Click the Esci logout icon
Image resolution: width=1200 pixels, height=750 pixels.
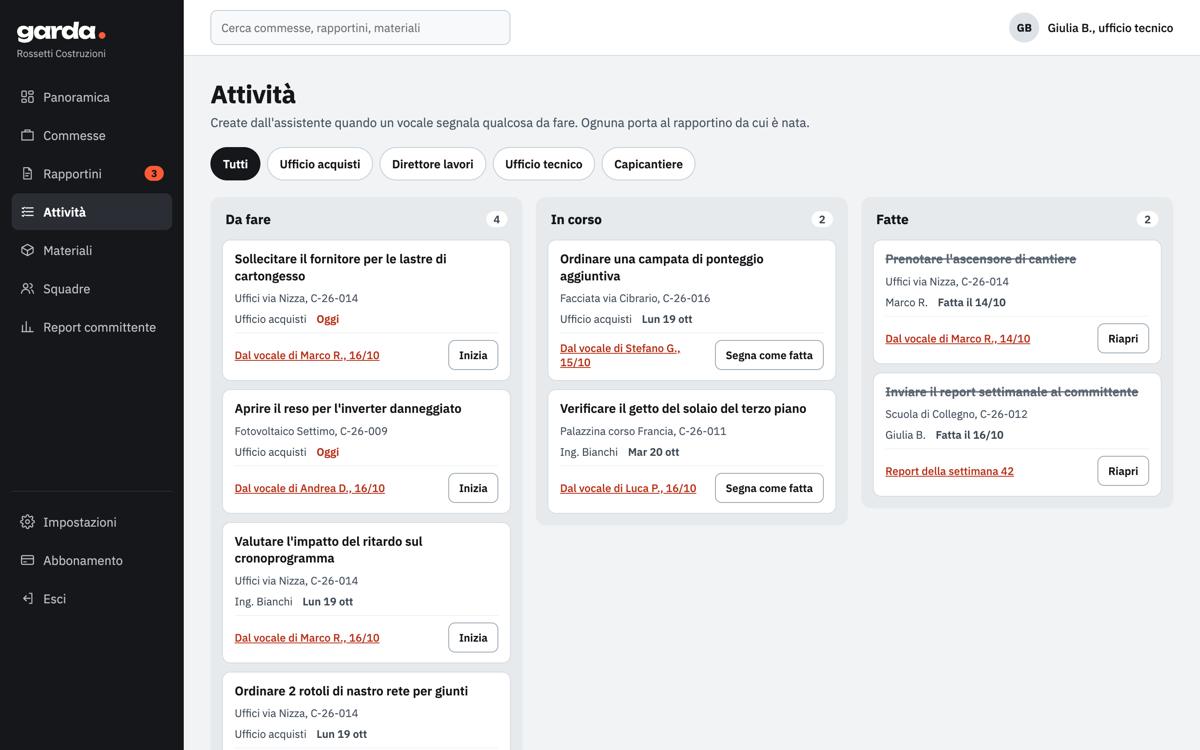coord(27,599)
